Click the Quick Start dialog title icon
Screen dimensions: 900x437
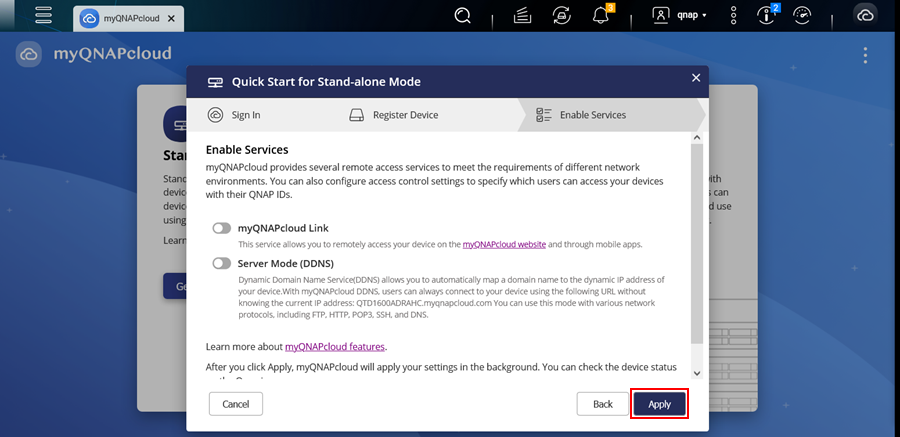215,82
